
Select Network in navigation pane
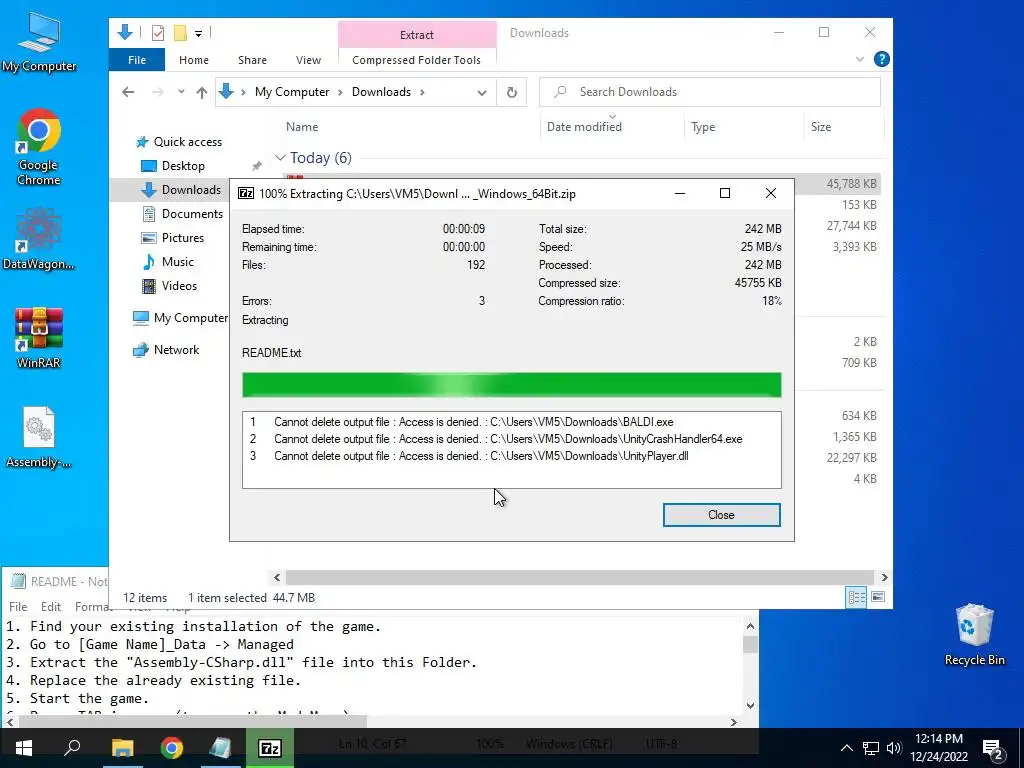166,350
